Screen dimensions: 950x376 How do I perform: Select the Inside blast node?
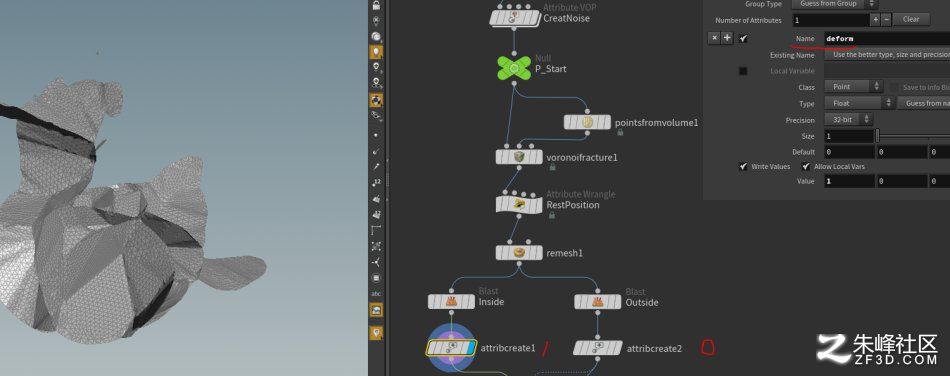pos(451,301)
